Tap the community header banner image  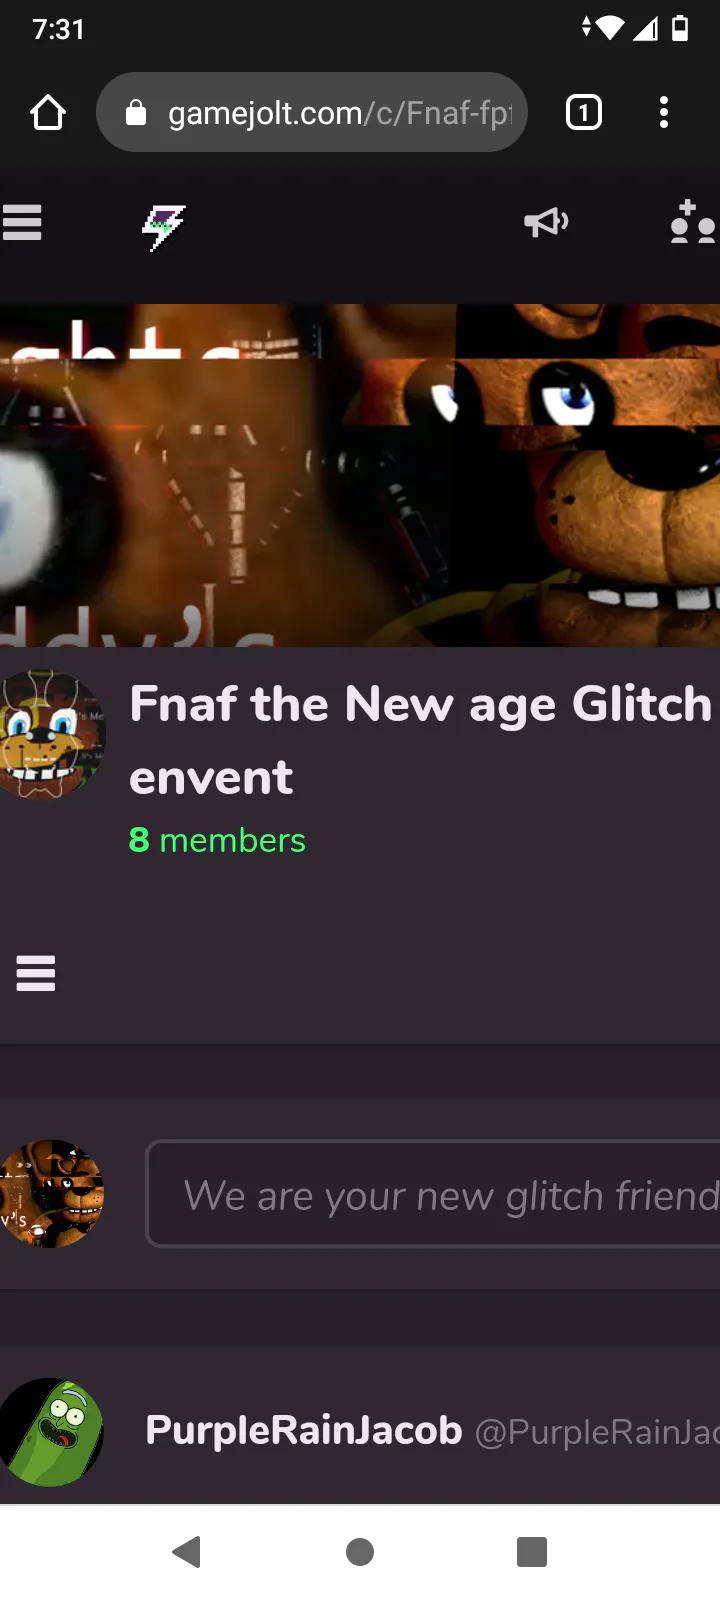[x=360, y=475]
